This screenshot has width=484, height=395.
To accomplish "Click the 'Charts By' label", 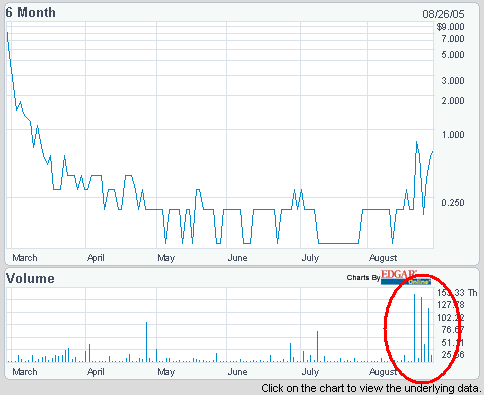I will [363, 278].
